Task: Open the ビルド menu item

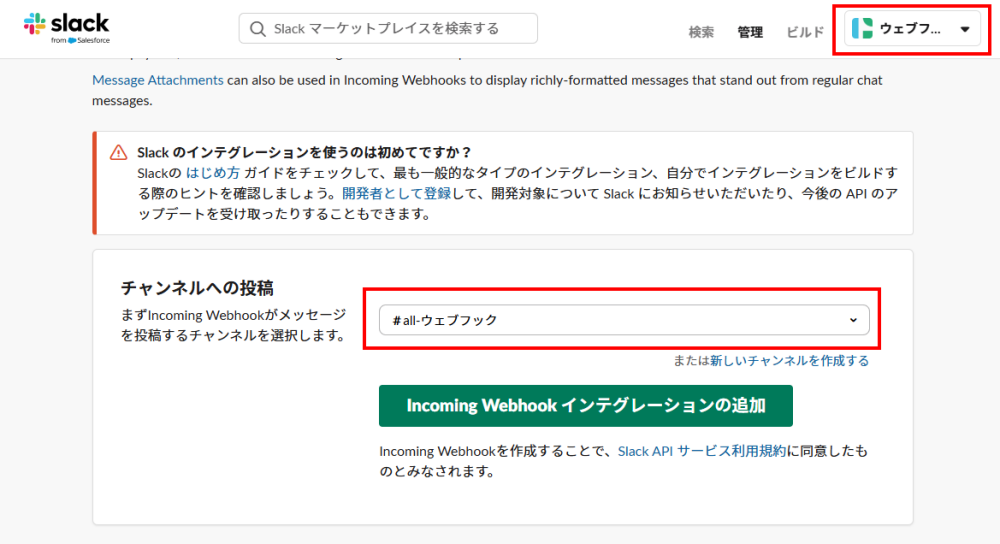Action: coord(805,32)
